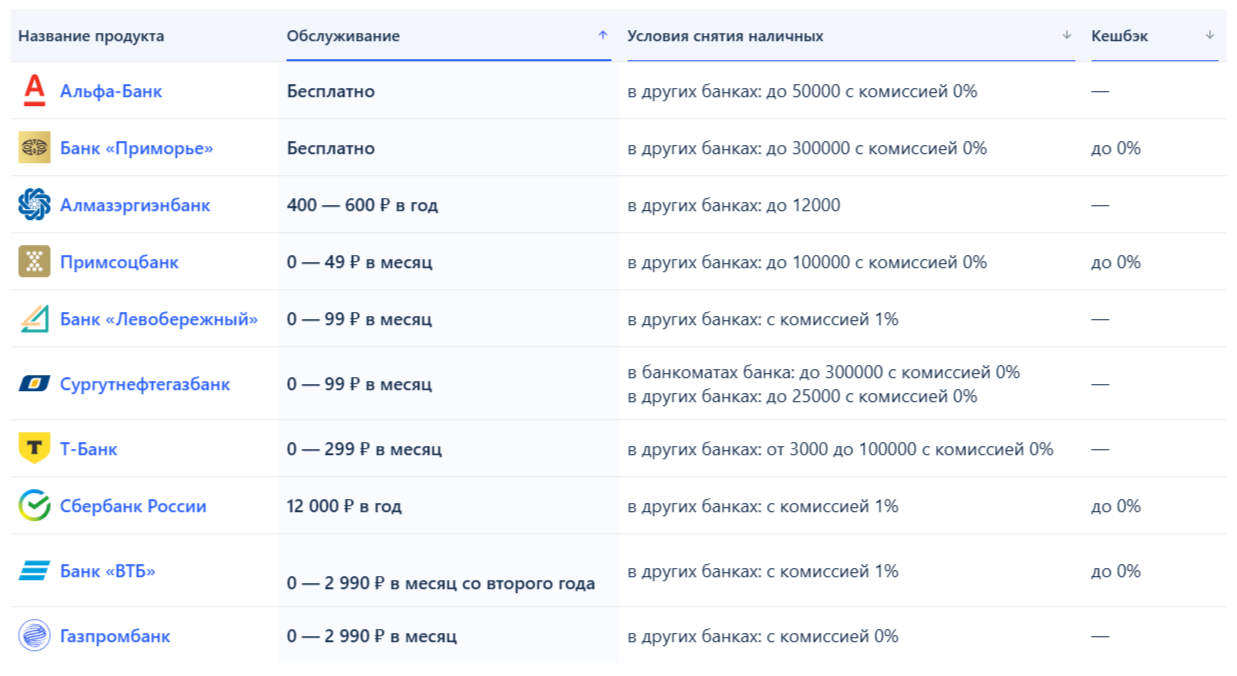Click the Газпромбанк round logo icon
This screenshot has width=1237, height=676.
coord(34,636)
